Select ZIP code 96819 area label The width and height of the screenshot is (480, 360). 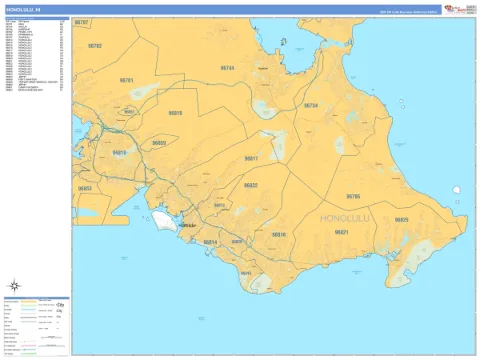coord(175,113)
